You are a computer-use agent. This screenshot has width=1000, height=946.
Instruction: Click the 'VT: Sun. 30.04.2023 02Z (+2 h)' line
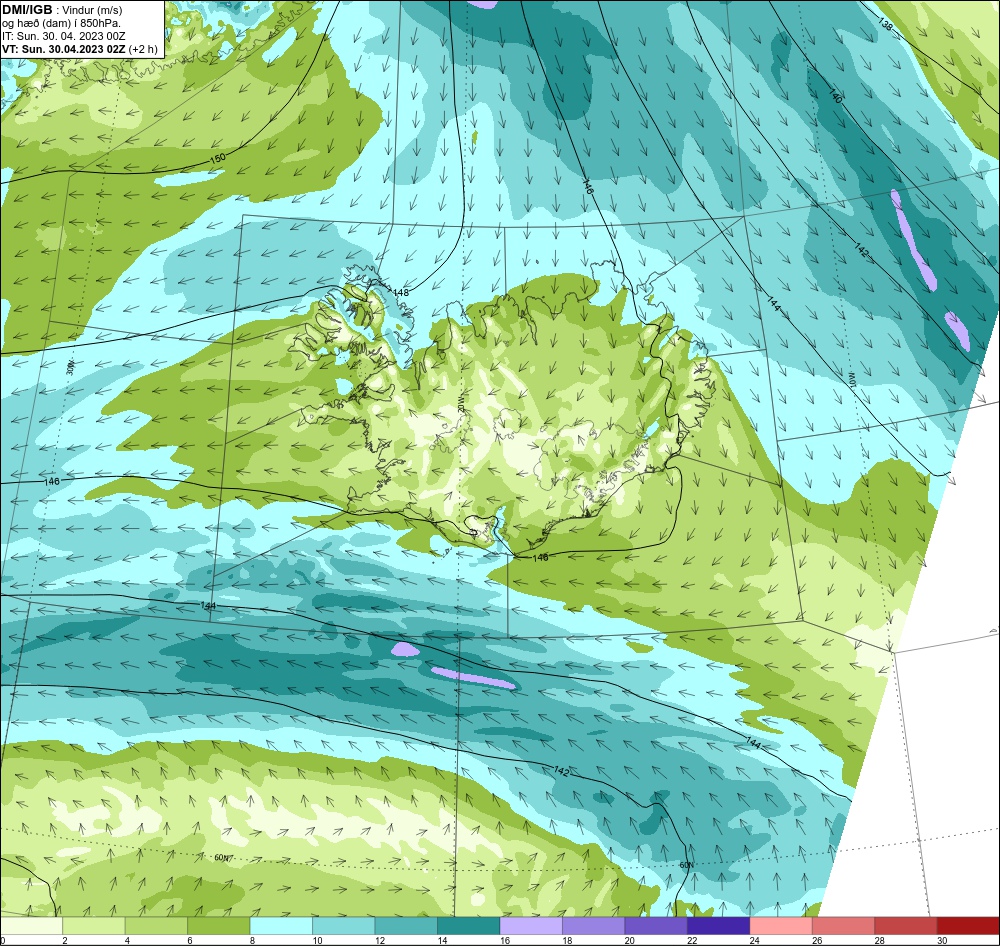pos(79,49)
